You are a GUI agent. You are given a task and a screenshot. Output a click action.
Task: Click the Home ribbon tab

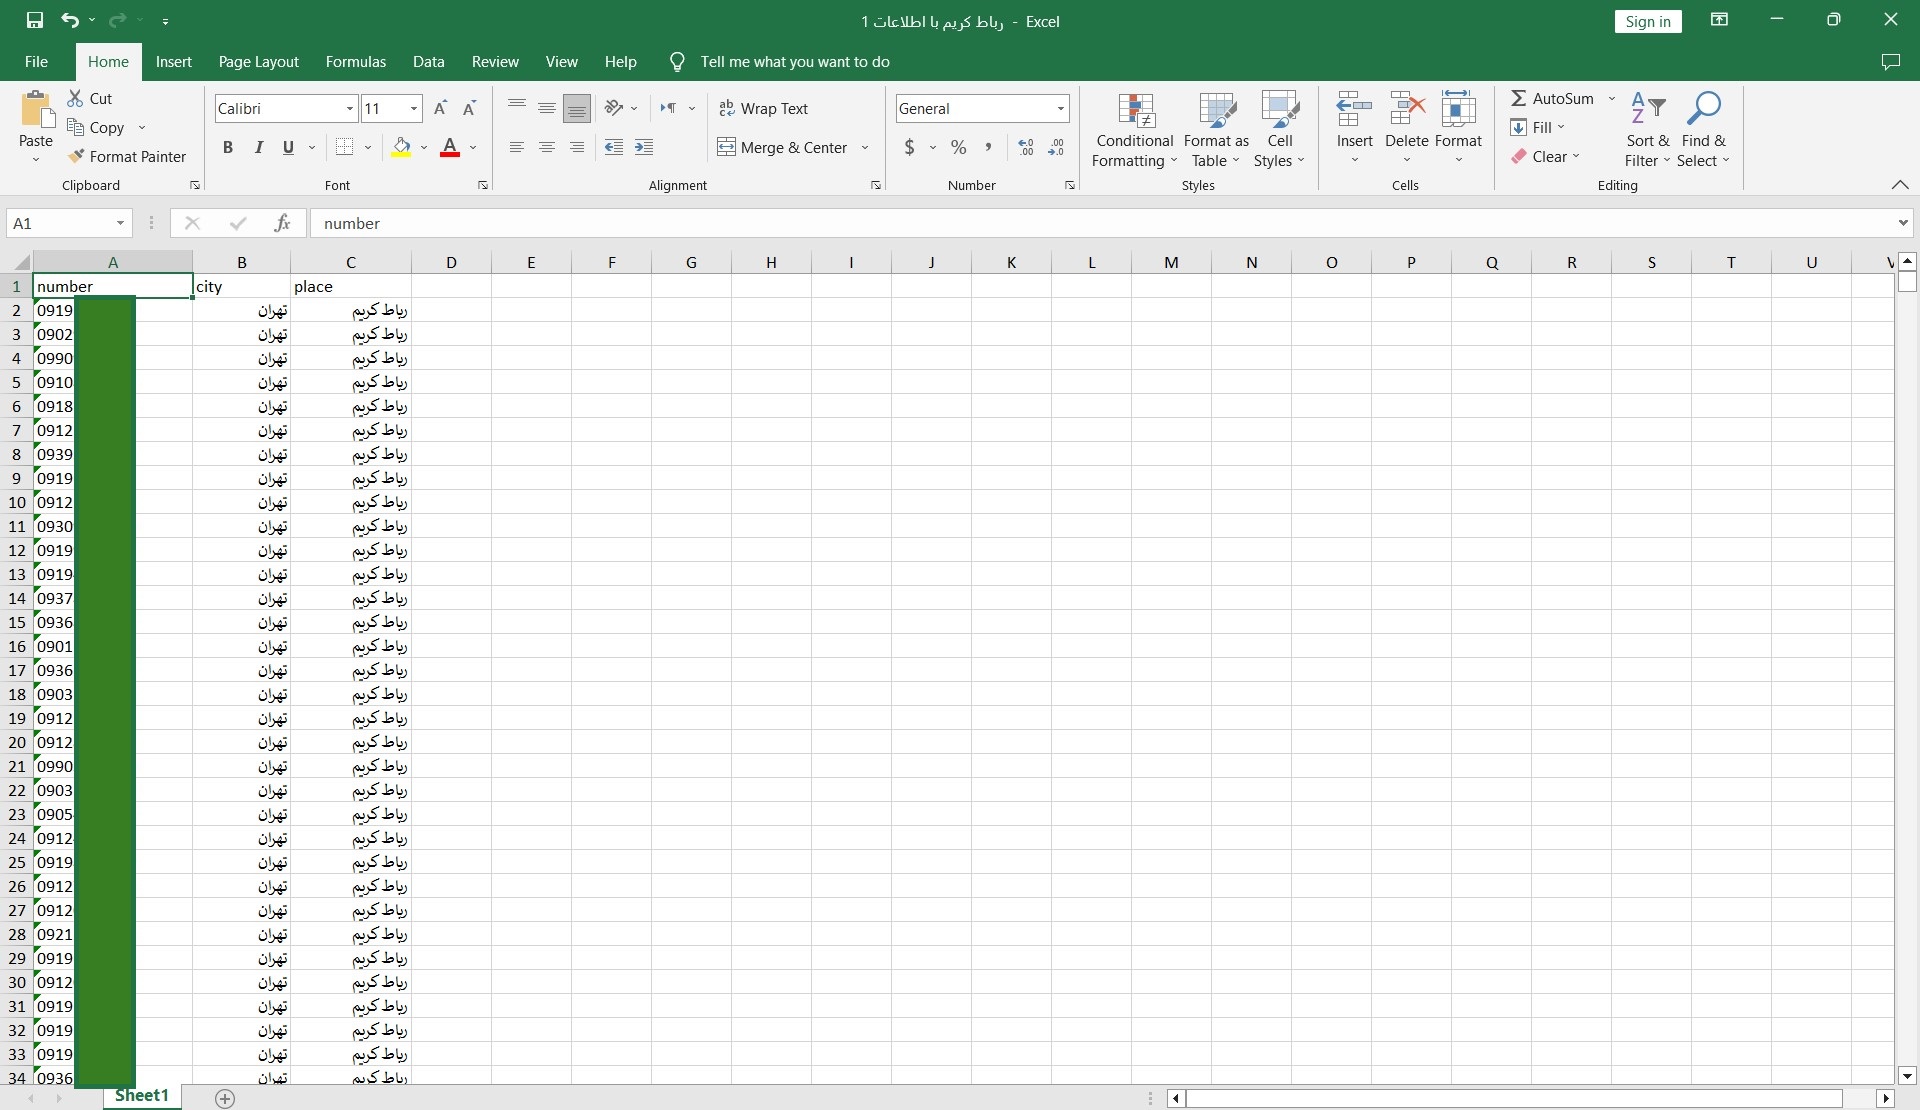coord(108,61)
